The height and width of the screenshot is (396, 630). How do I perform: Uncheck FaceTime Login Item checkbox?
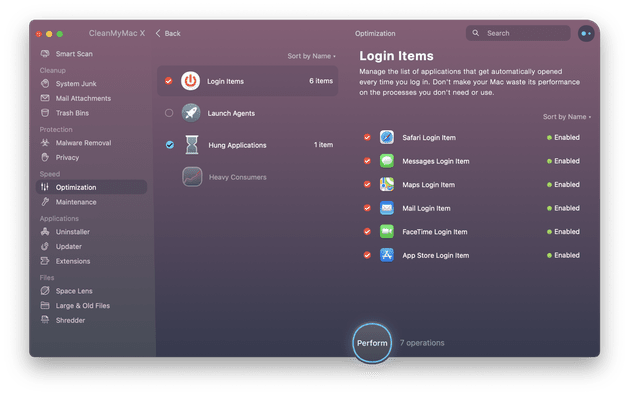pyautogui.click(x=367, y=231)
